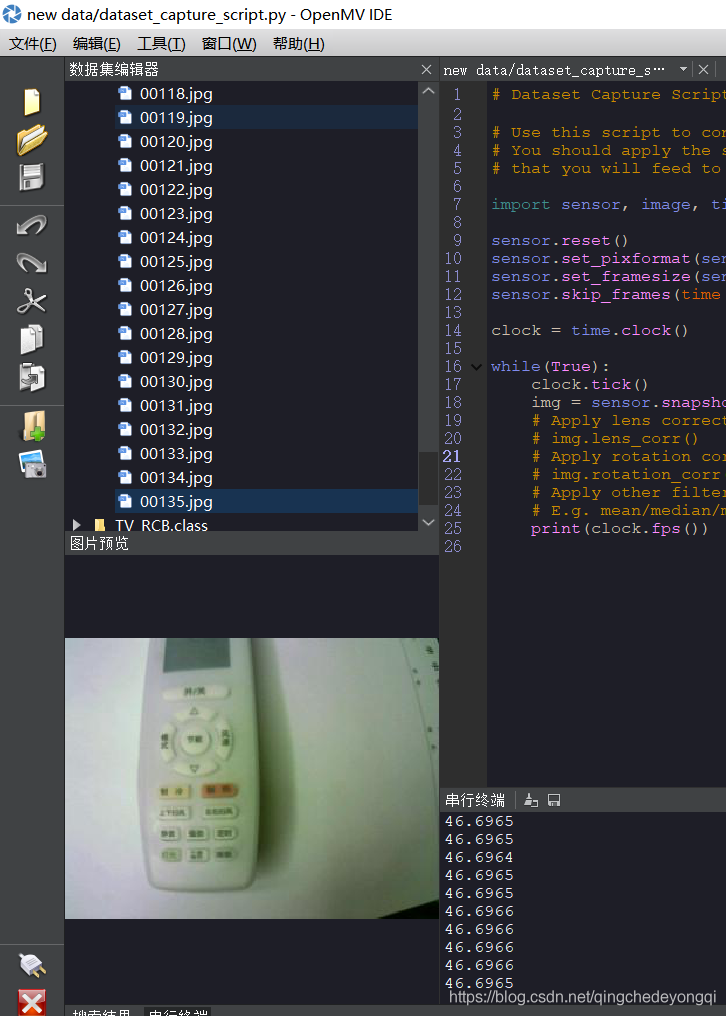This screenshot has width=726, height=1016.
Task: Click the 串行终端 panel title
Action: tap(474, 800)
